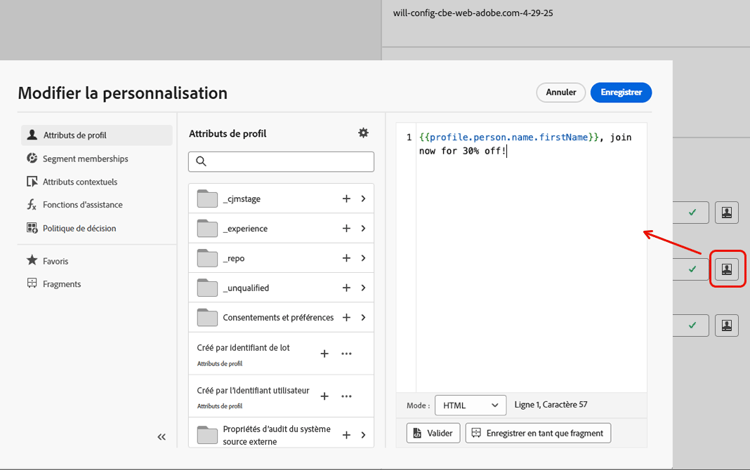Open Fonctions d'assistance section
This screenshot has height=470, width=750.
click(82, 205)
